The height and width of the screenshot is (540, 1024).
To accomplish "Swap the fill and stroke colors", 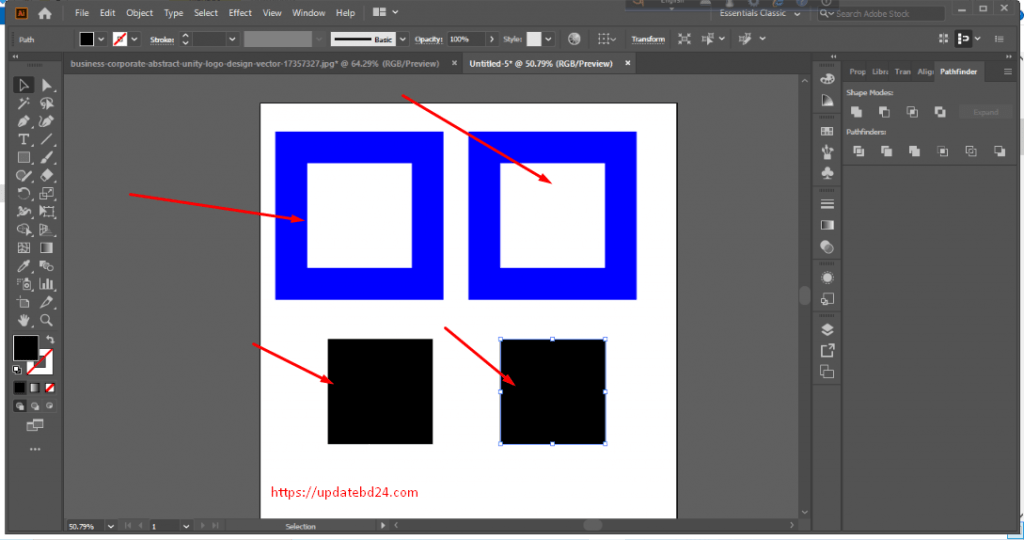I will click(x=50, y=341).
